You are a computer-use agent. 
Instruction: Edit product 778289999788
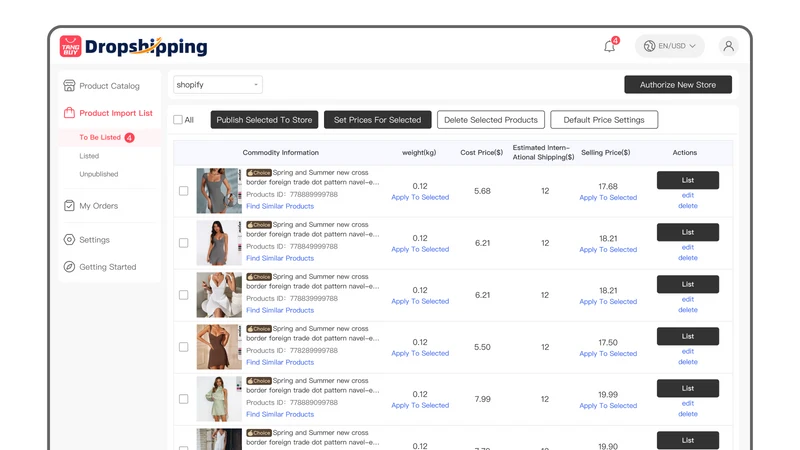click(x=688, y=351)
